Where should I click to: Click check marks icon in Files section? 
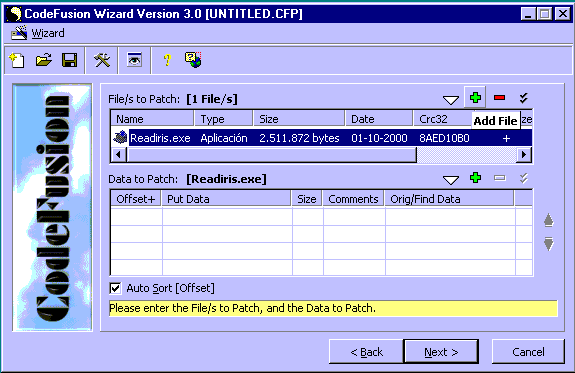[524, 98]
